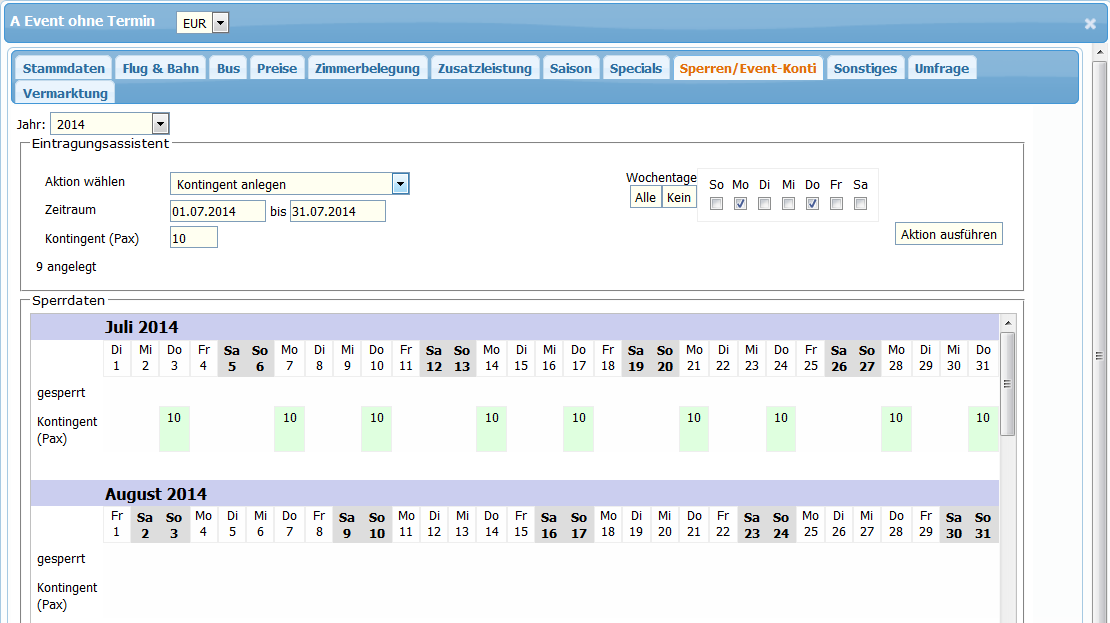Click the Kein weekdays button
Screen dimensions: 1110x623
pos(679,198)
